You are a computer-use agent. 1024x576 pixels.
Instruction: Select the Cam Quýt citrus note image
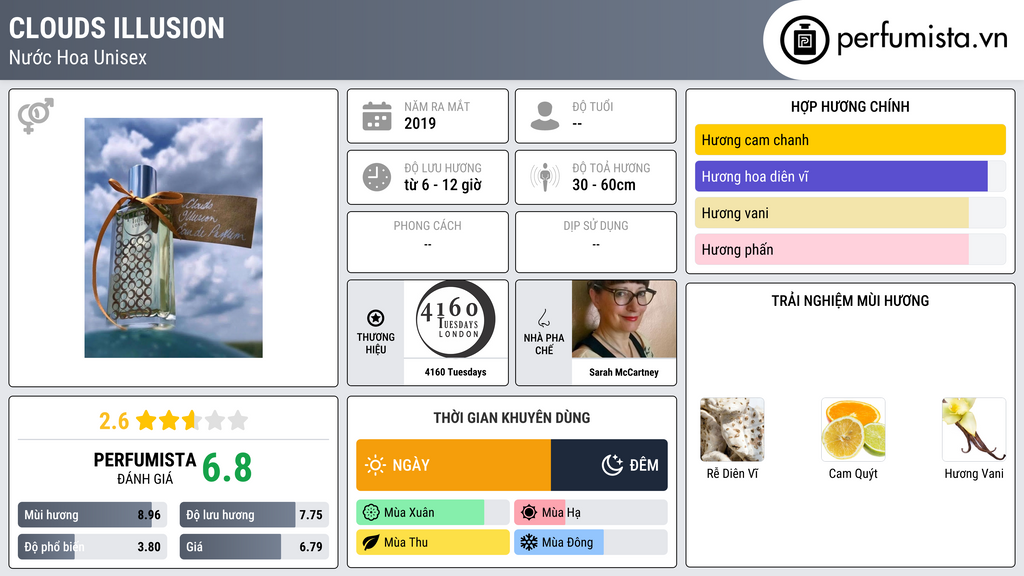pos(853,430)
